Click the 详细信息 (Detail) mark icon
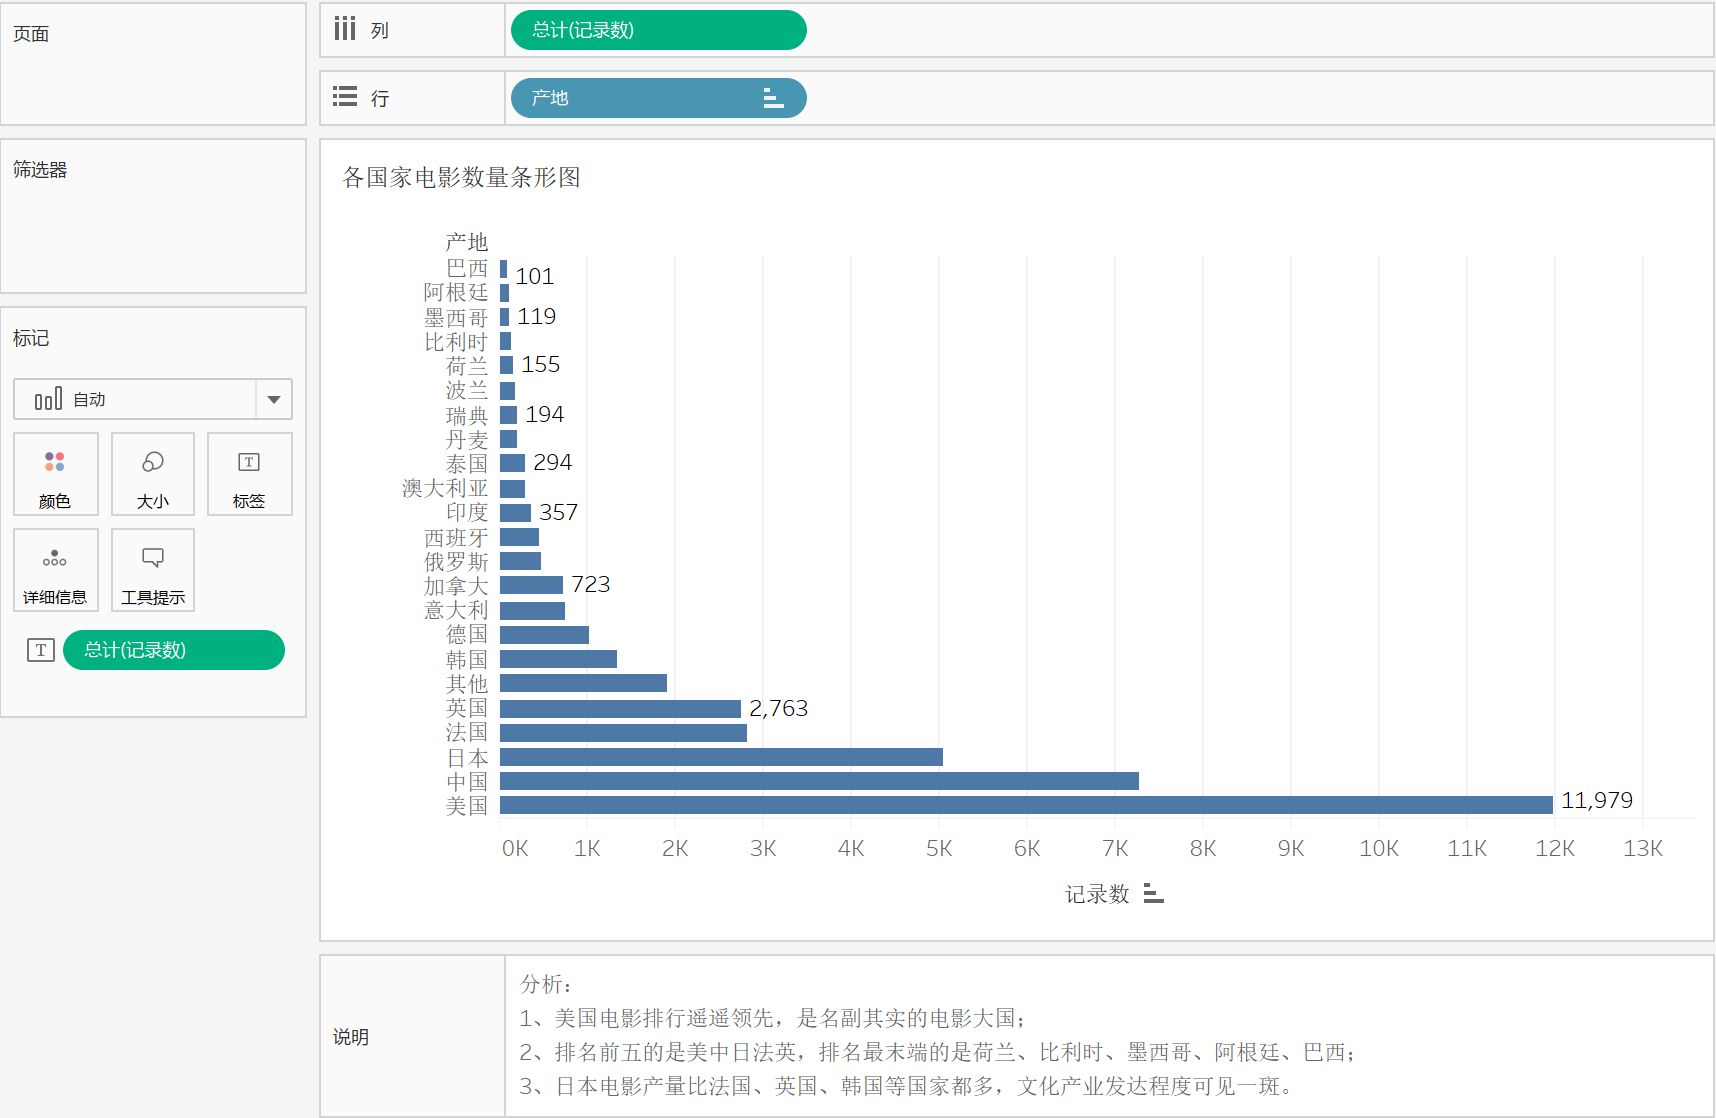1716x1118 pixels. pos(55,570)
